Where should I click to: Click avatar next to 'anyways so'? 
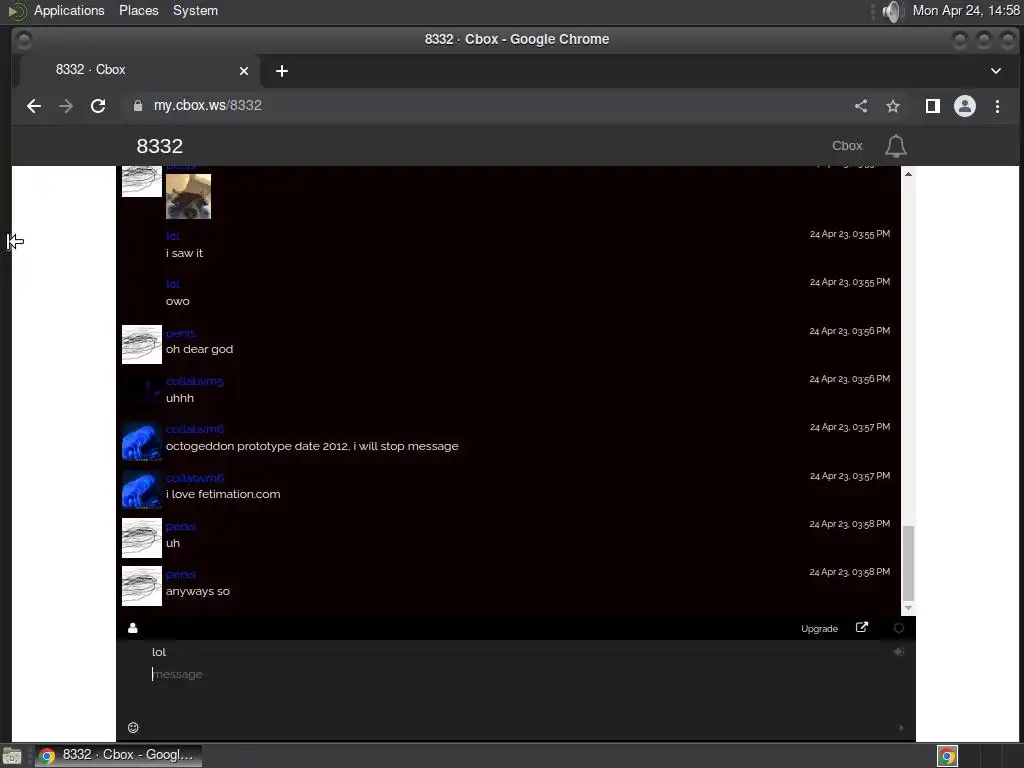142,586
